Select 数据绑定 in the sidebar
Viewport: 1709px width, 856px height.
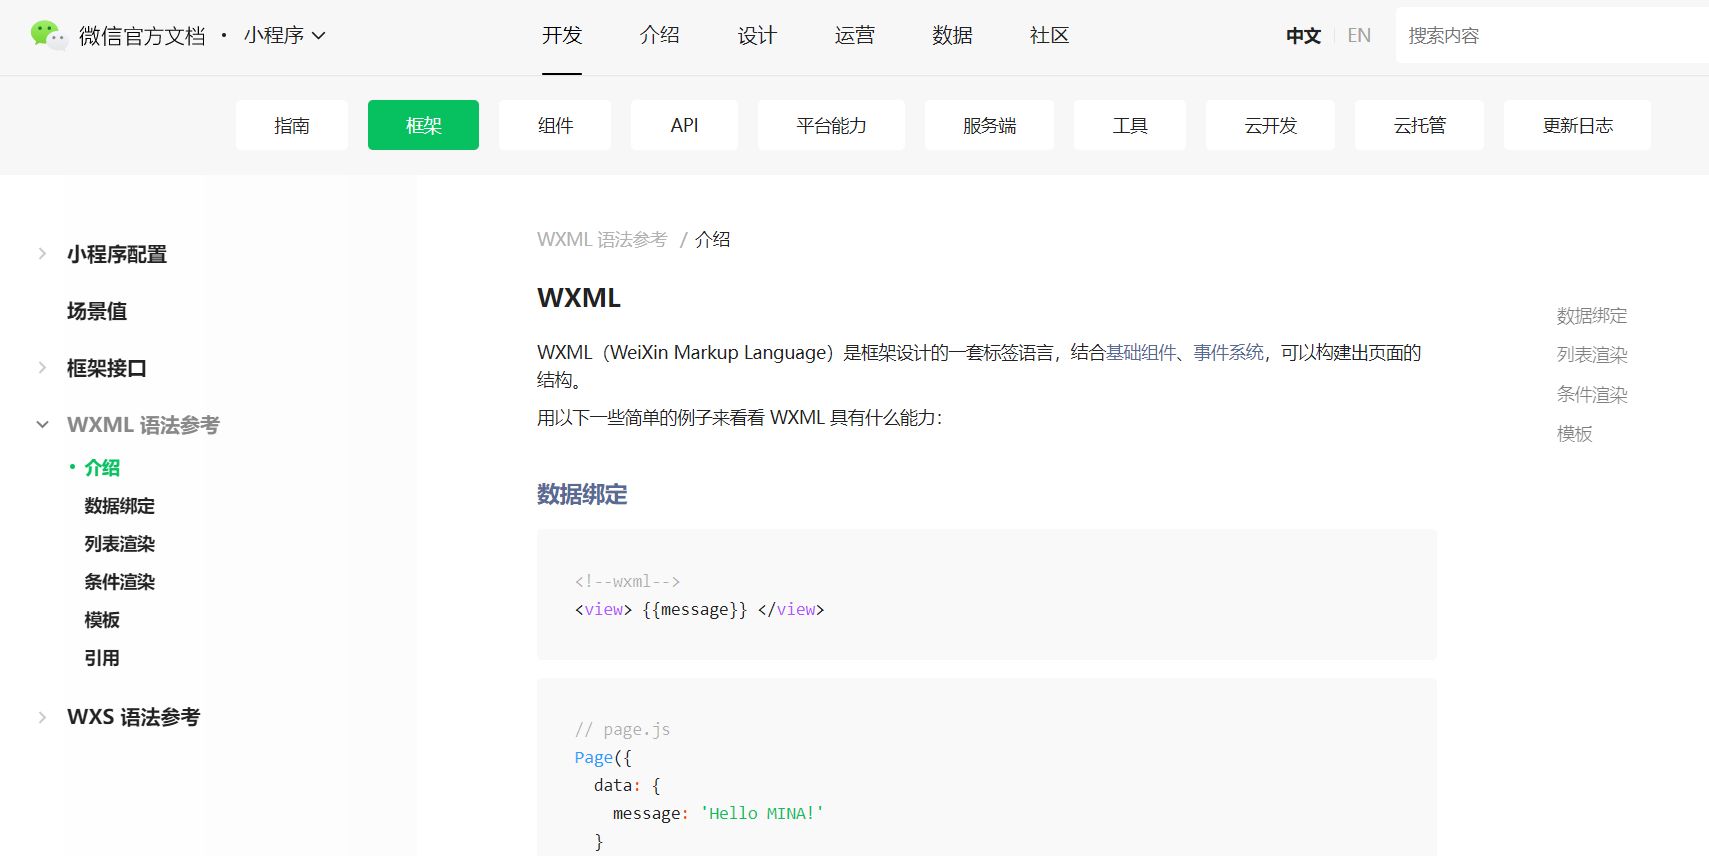[x=120, y=506]
